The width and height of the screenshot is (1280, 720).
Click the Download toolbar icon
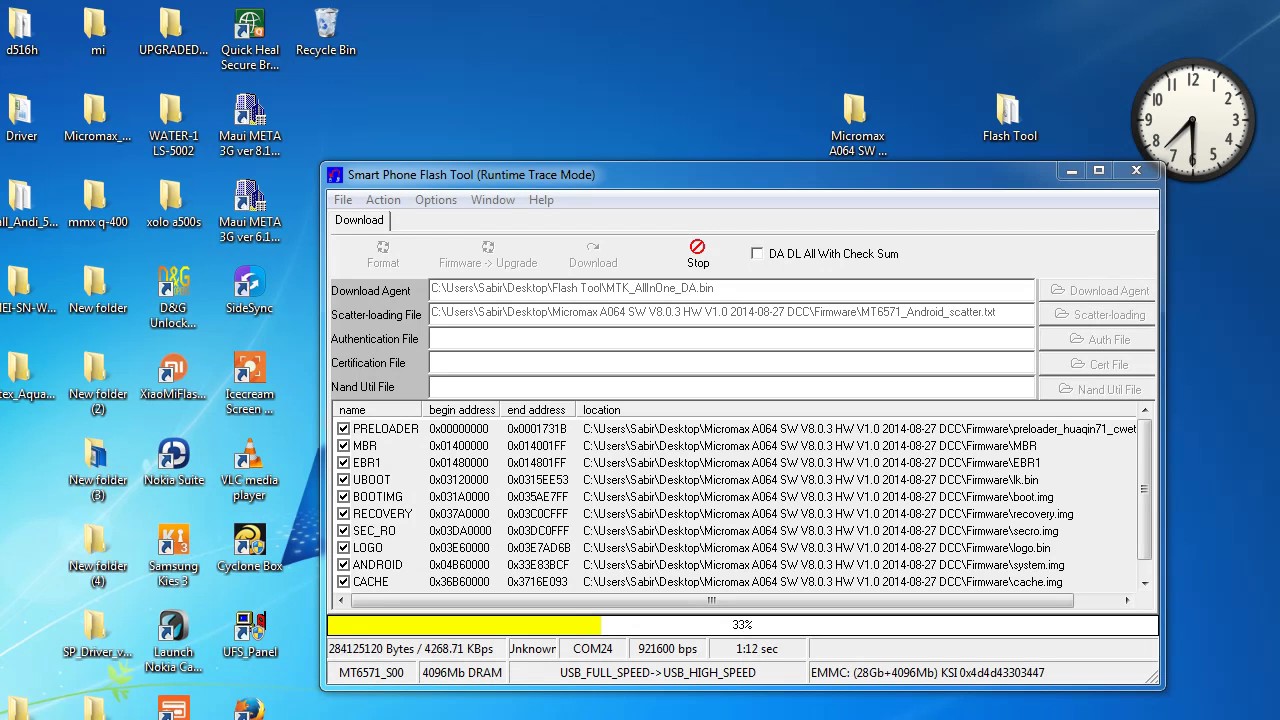tap(593, 254)
